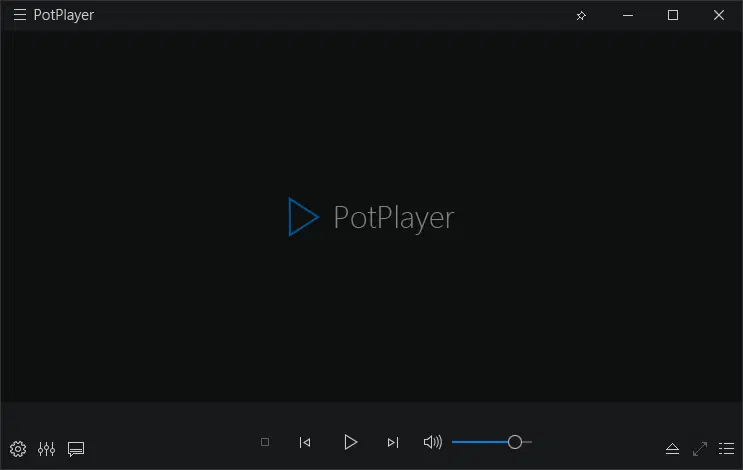Open the settings gear icon
The height and width of the screenshot is (470, 743).
(18, 449)
